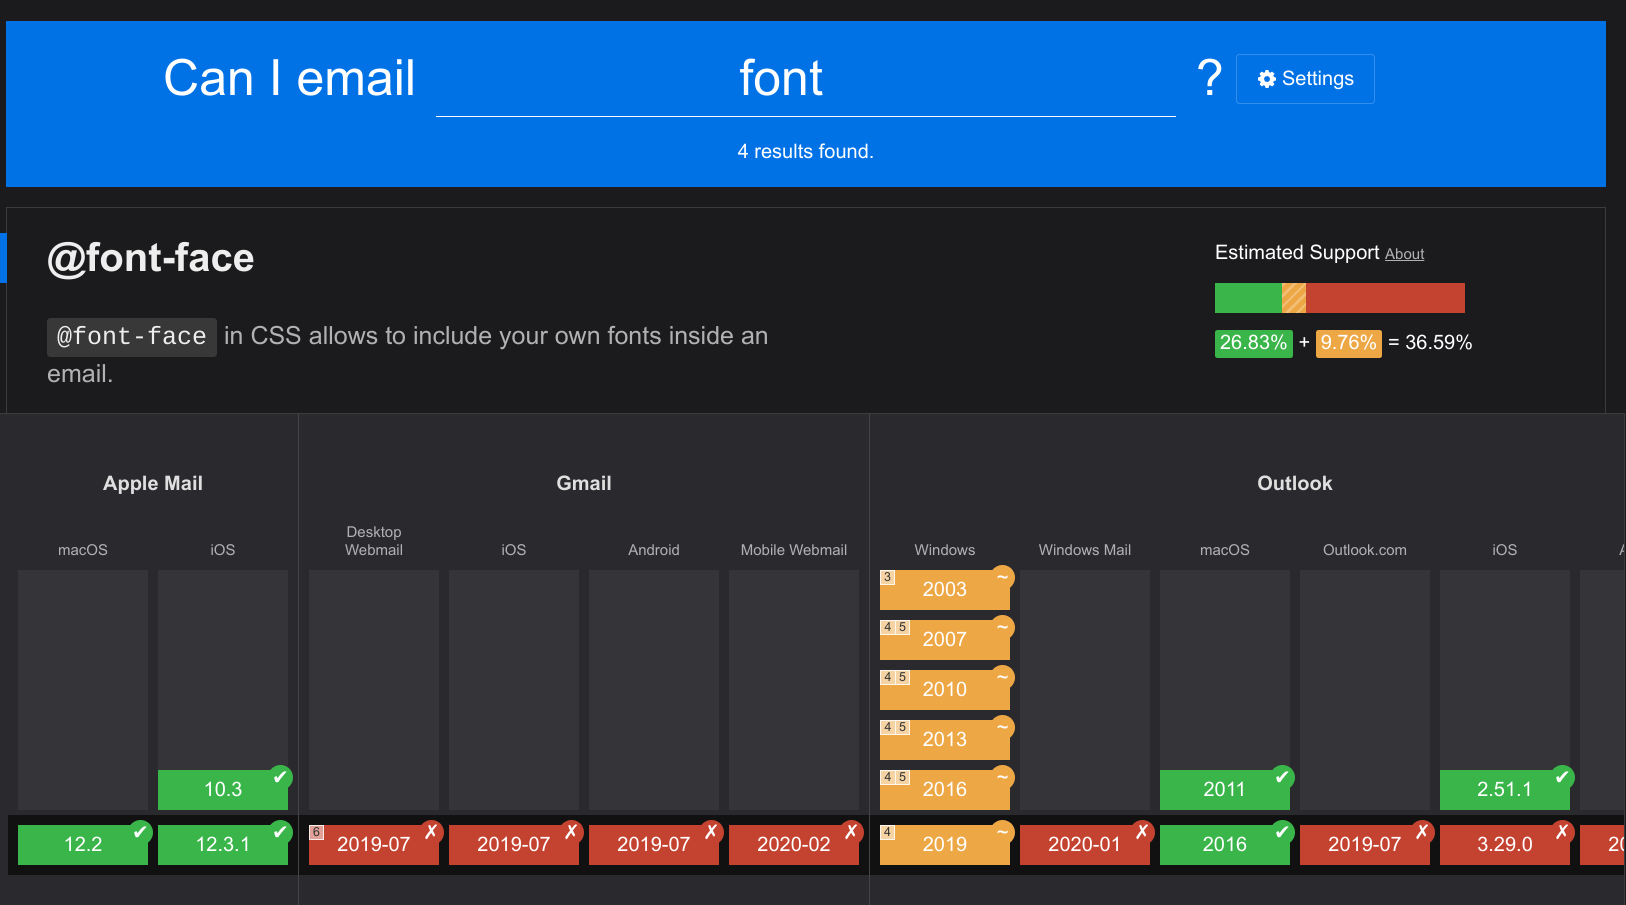The height and width of the screenshot is (905, 1626).
Task: Click the cross icon on Outlook.com 2019-07
Action: coord(1422,831)
